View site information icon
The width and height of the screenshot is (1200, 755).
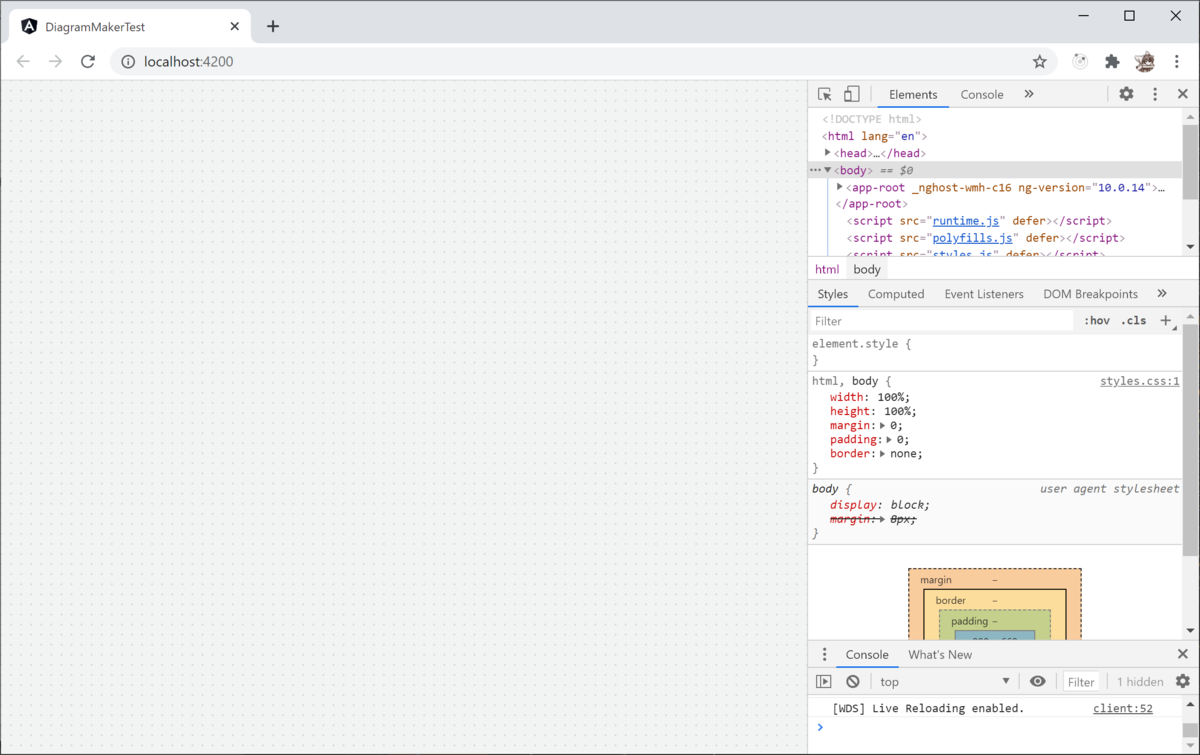[128, 62]
